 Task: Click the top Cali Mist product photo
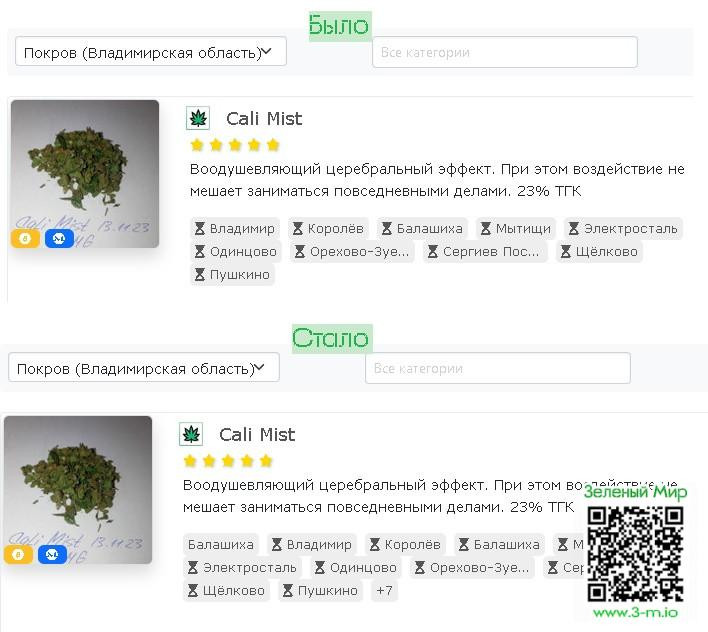point(85,174)
